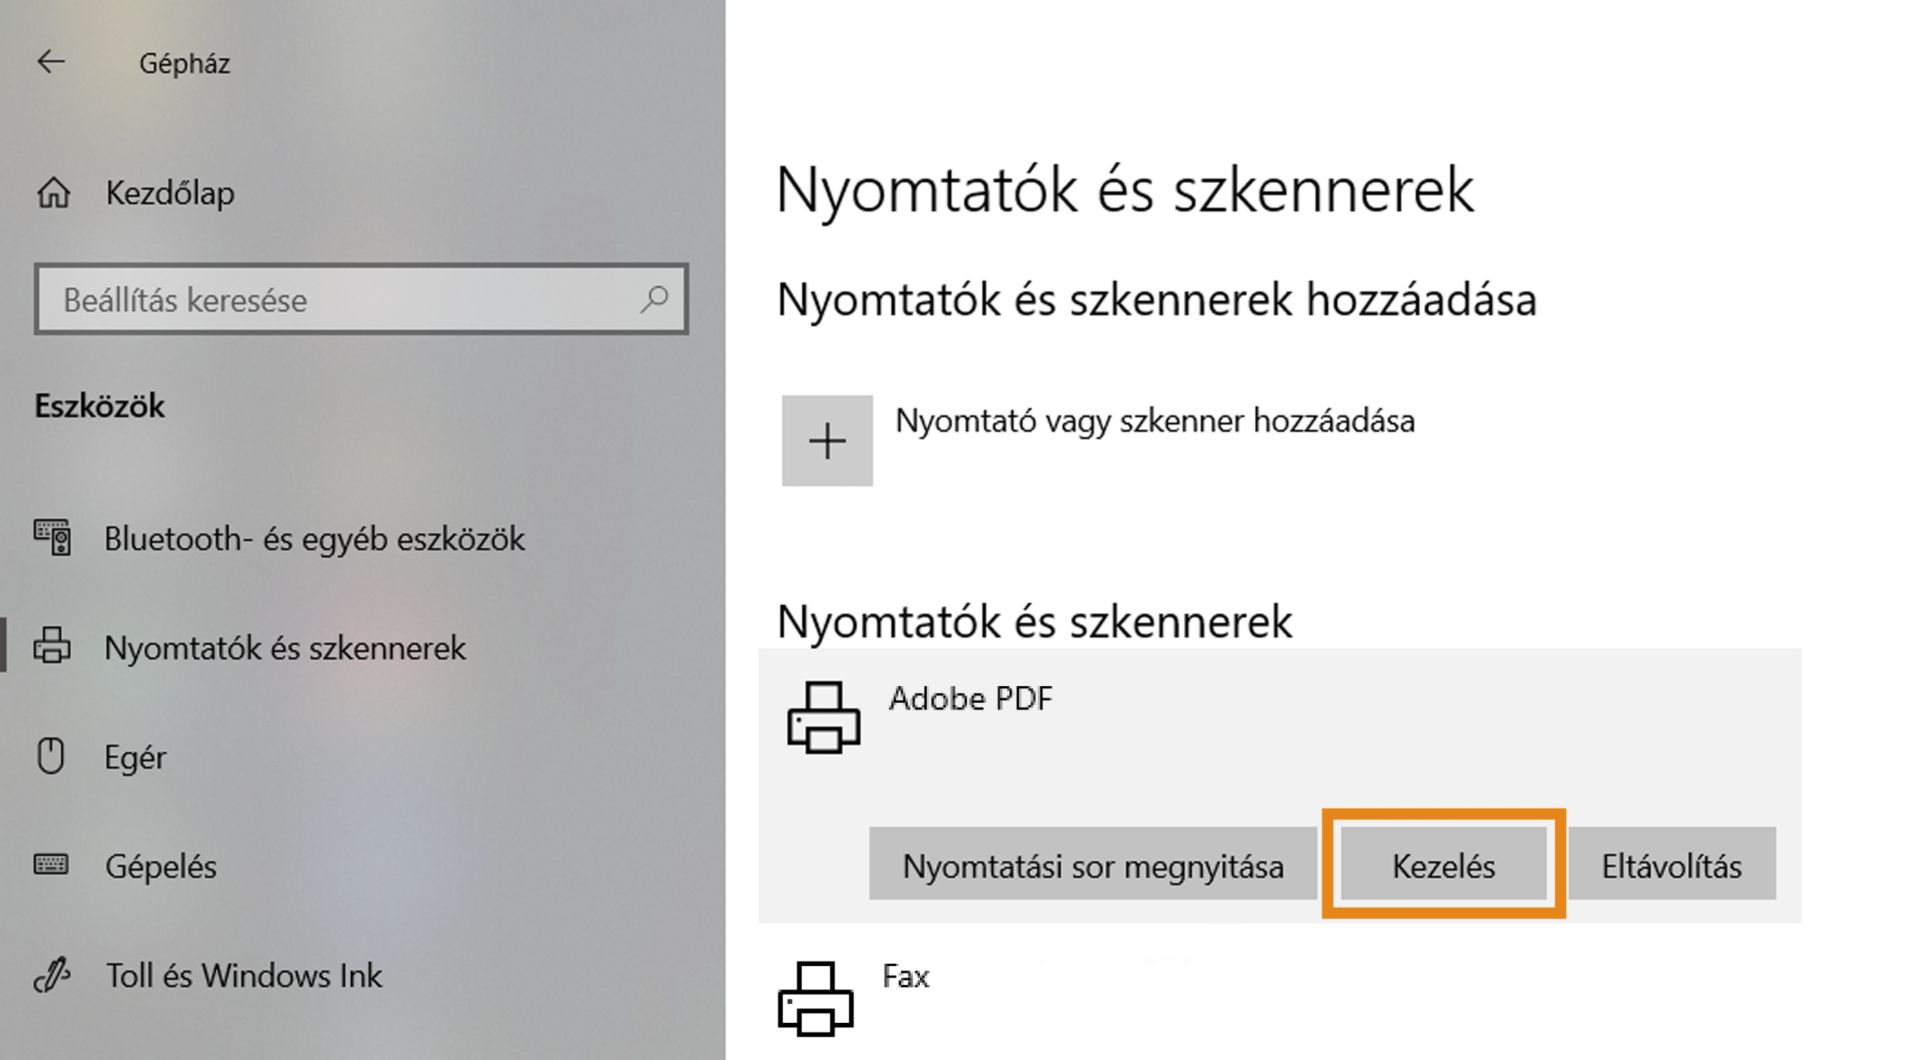Select the Adobe PDF printer entry
This screenshot has height=1060, width=1920.
(x=970, y=699)
